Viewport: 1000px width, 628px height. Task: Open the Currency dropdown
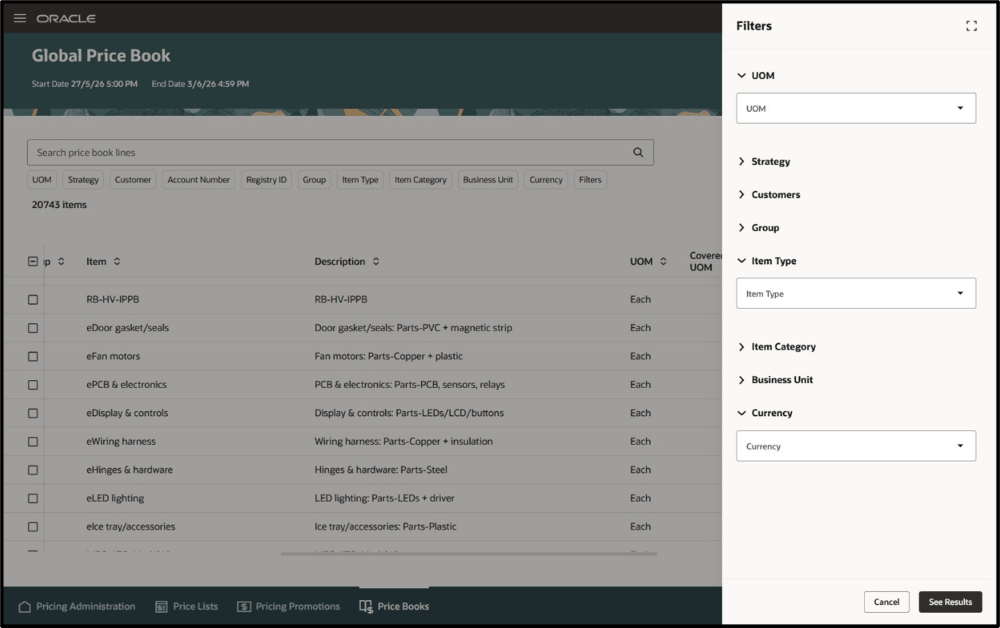(856, 446)
